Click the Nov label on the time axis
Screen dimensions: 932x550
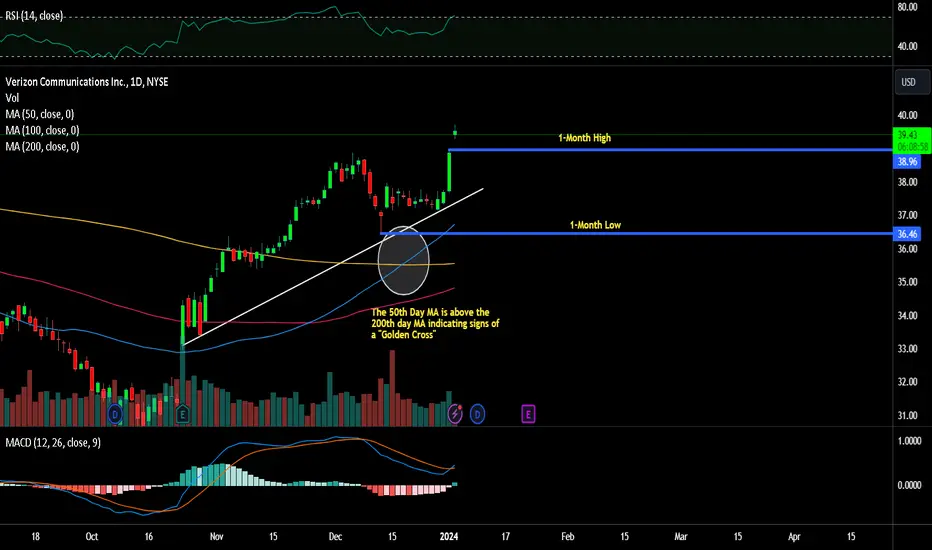click(216, 536)
